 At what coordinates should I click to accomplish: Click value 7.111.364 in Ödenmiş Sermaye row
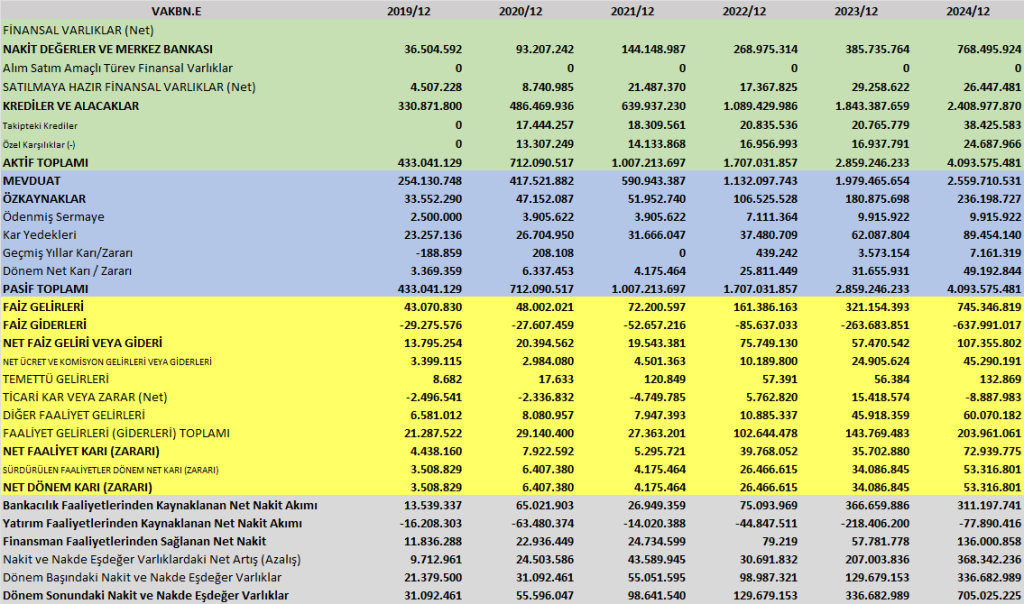[x=768, y=217]
